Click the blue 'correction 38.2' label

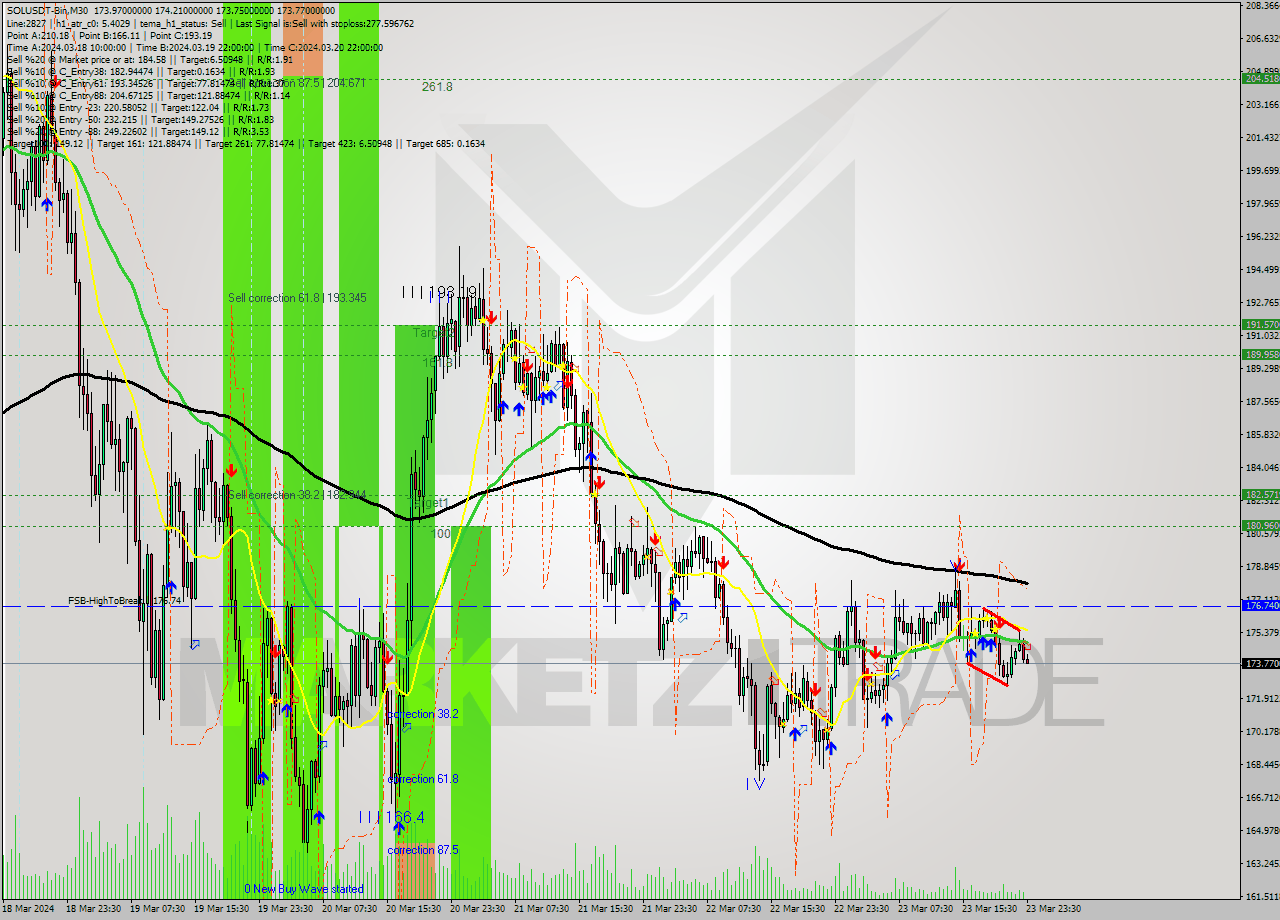tap(422, 714)
